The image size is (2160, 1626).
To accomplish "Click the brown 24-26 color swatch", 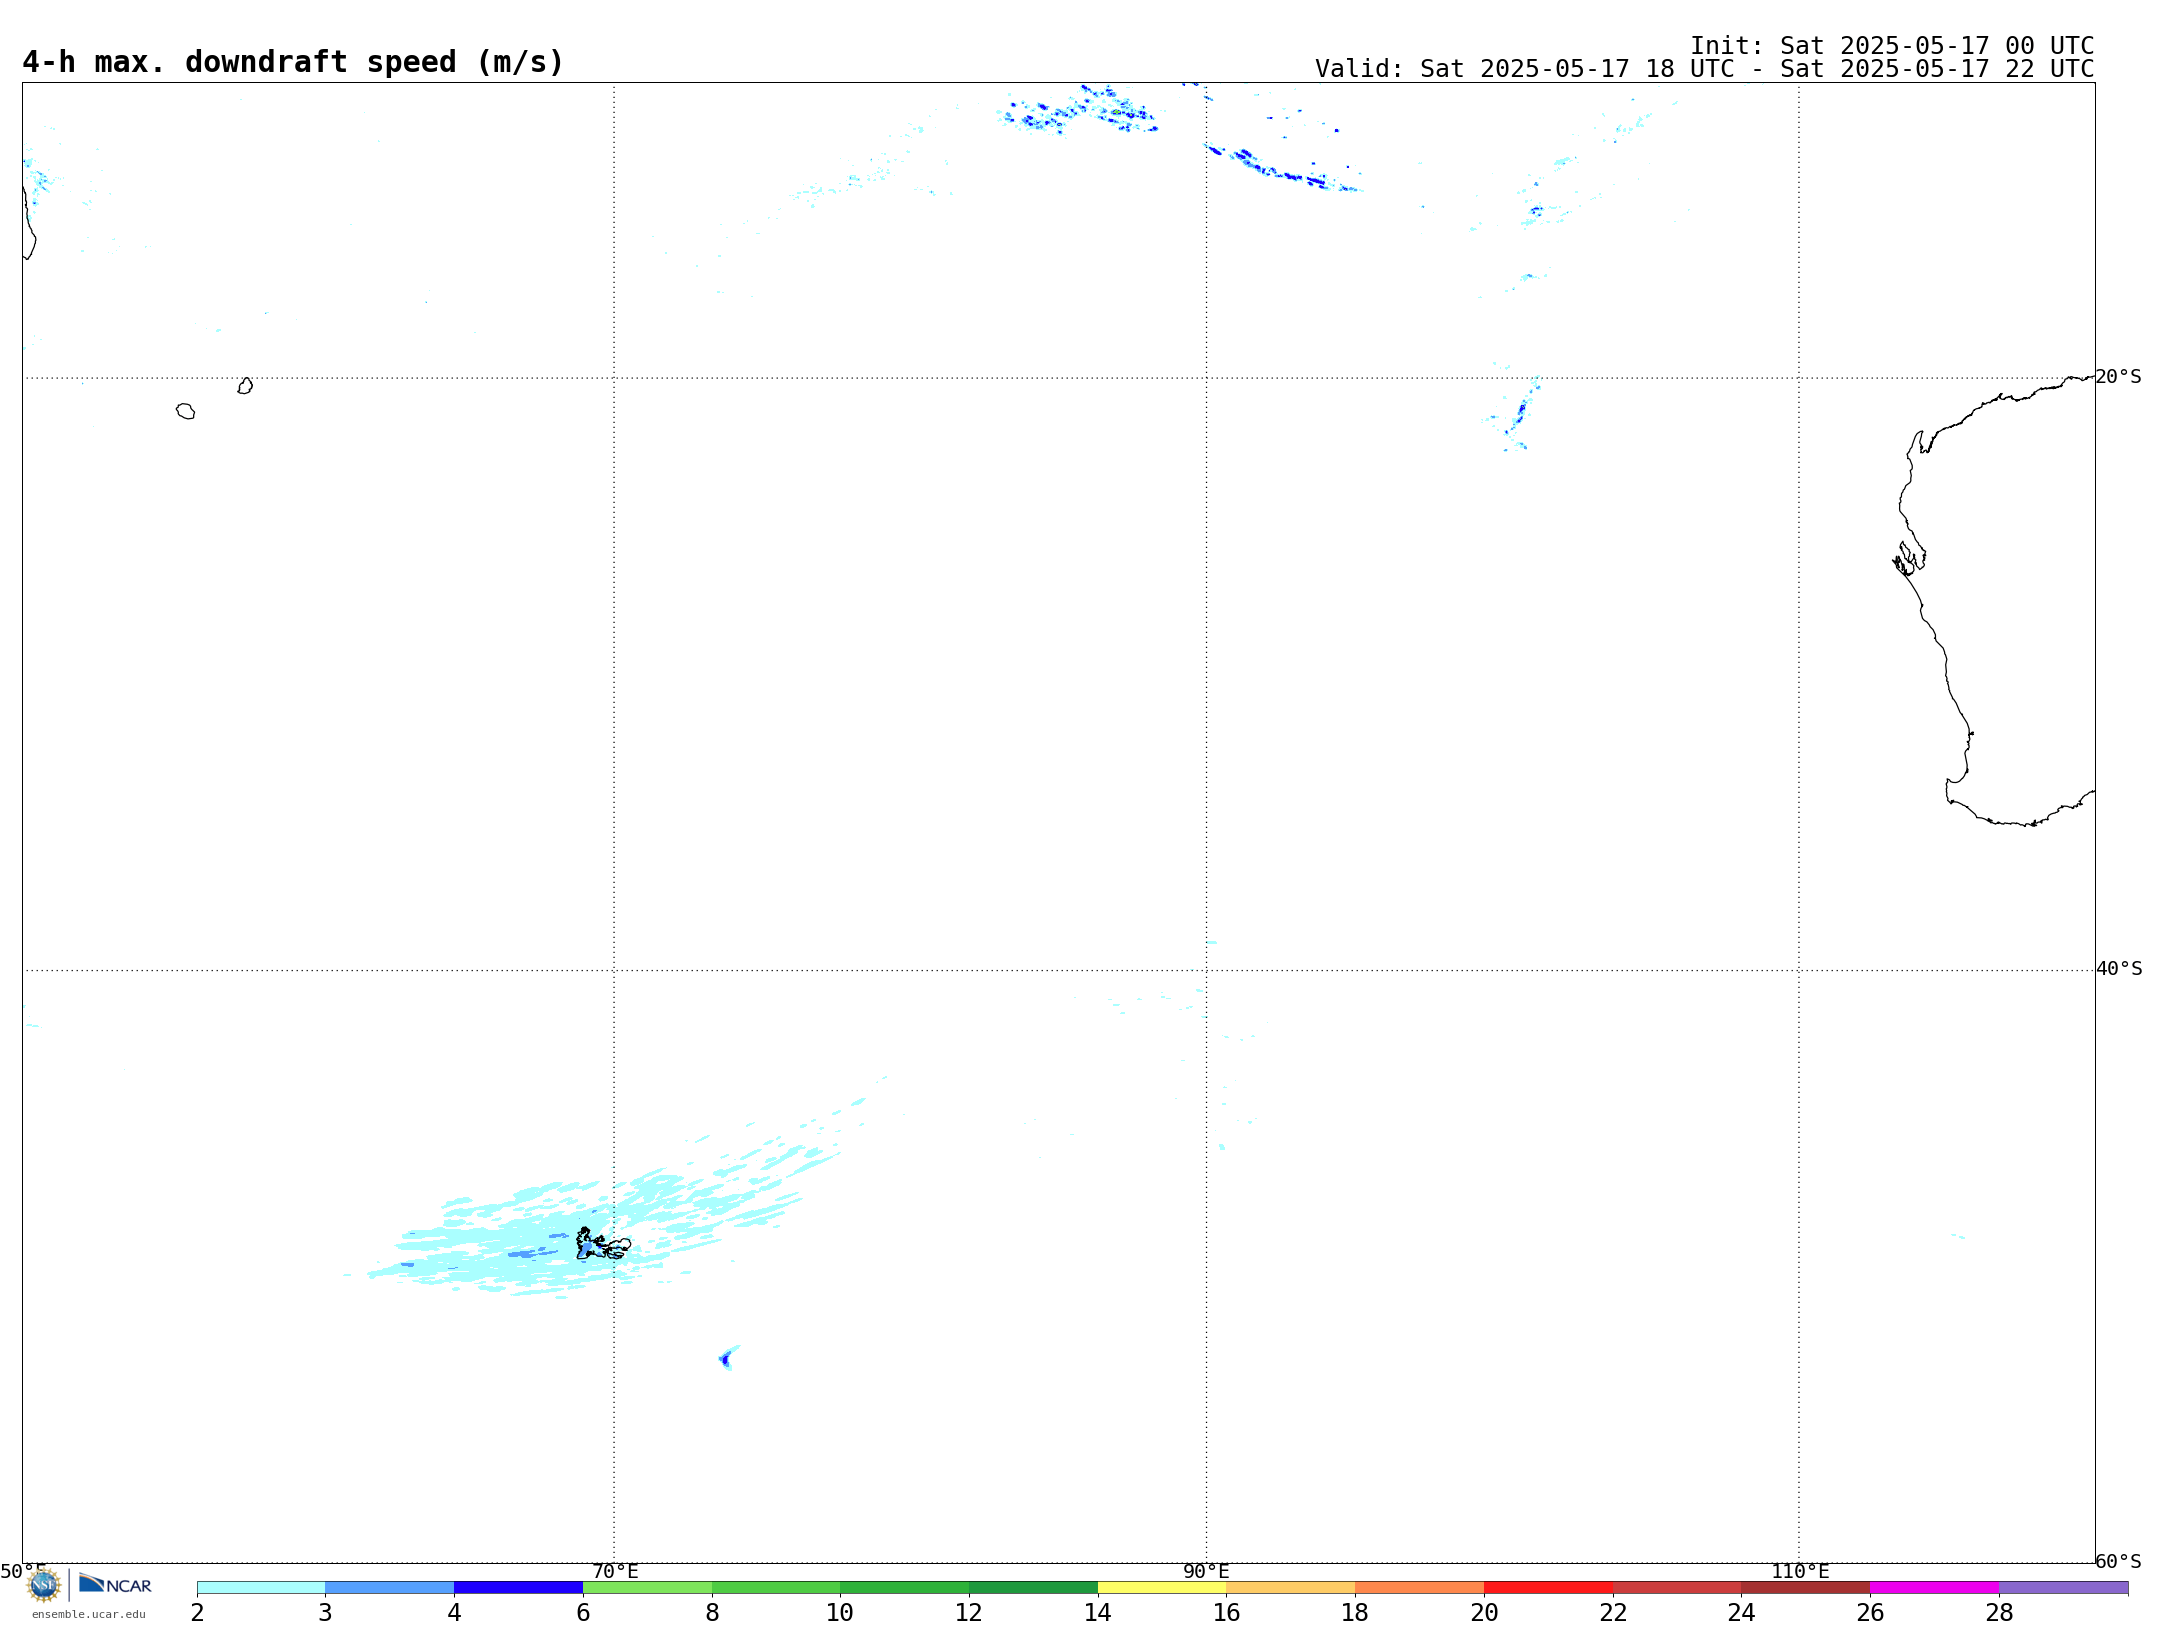I will (1805, 1587).
